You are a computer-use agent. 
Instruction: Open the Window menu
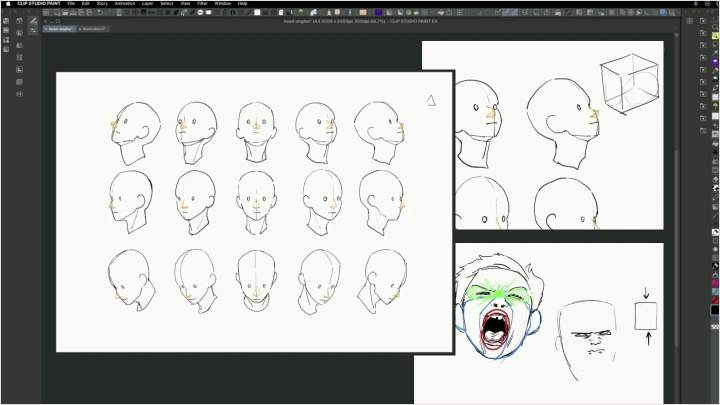pyautogui.click(x=223, y=3)
